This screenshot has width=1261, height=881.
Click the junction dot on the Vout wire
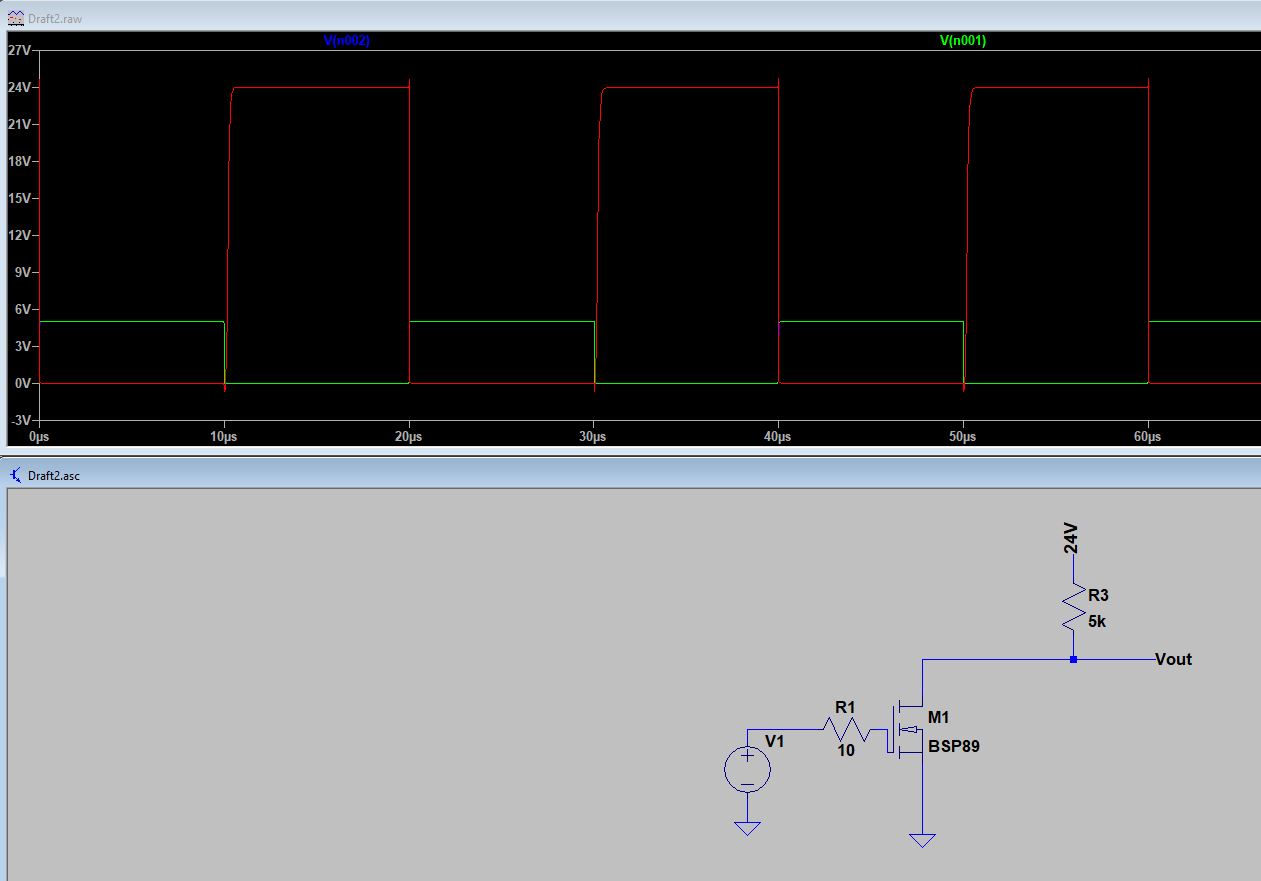tap(1073, 660)
